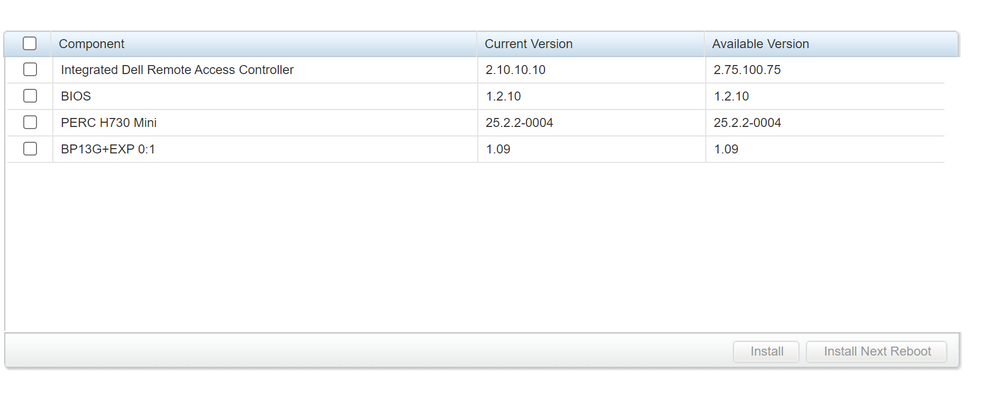The image size is (999, 403).
Task: Click the Install button
Action: pyautogui.click(x=766, y=351)
